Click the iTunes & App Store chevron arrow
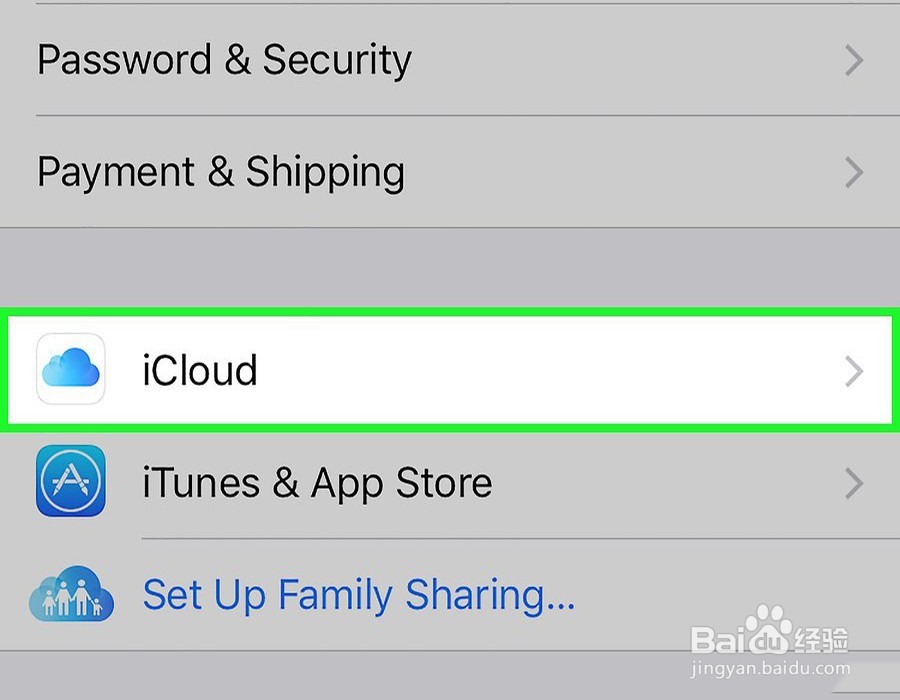900x700 pixels. pos(854,484)
